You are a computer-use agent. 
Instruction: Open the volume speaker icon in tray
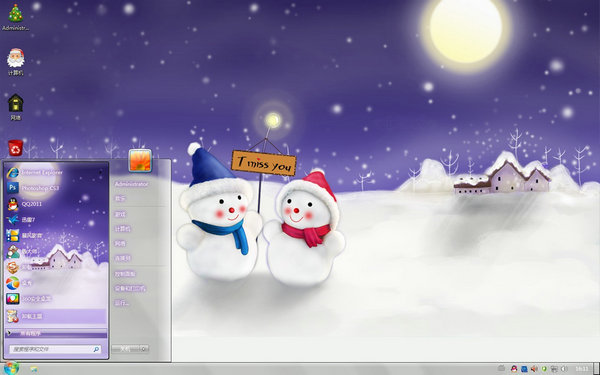pos(534,369)
